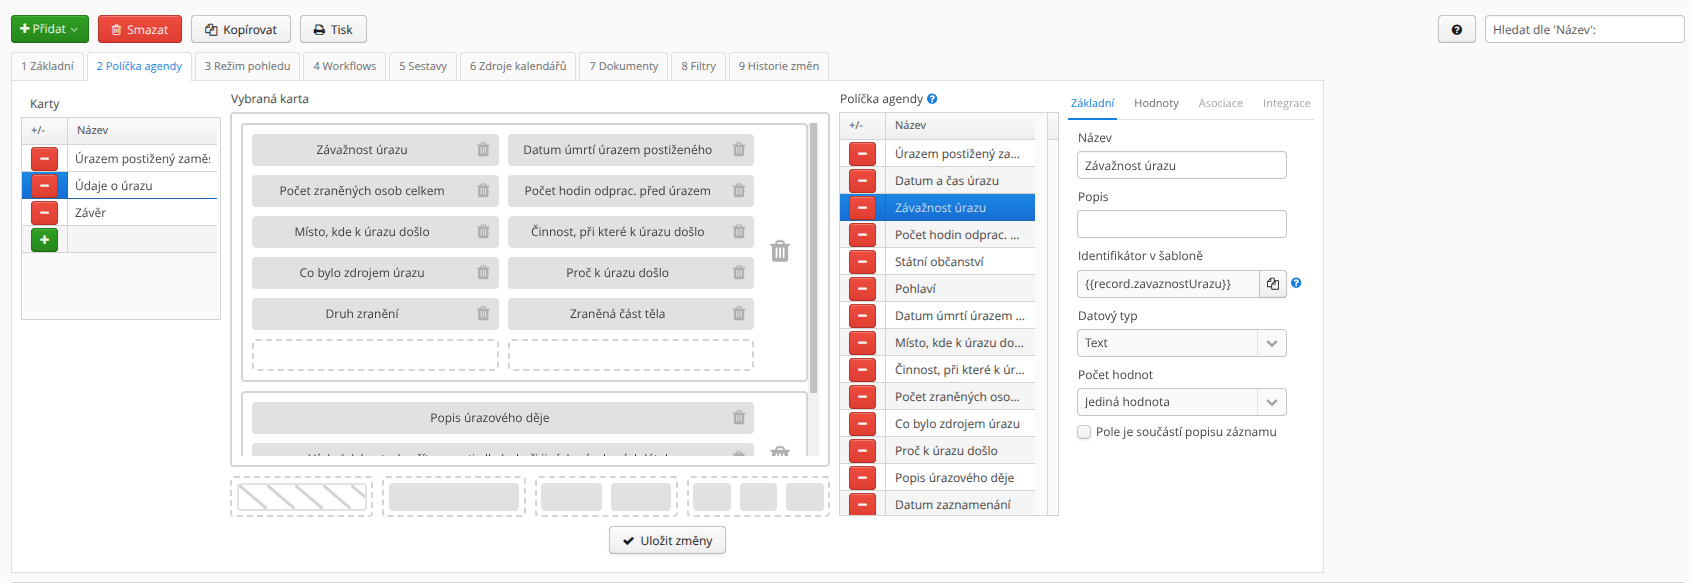Toggle Pole je součástí popisu záznamu checkbox
This screenshot has width=1692, height=583.
pos(1084,432)
